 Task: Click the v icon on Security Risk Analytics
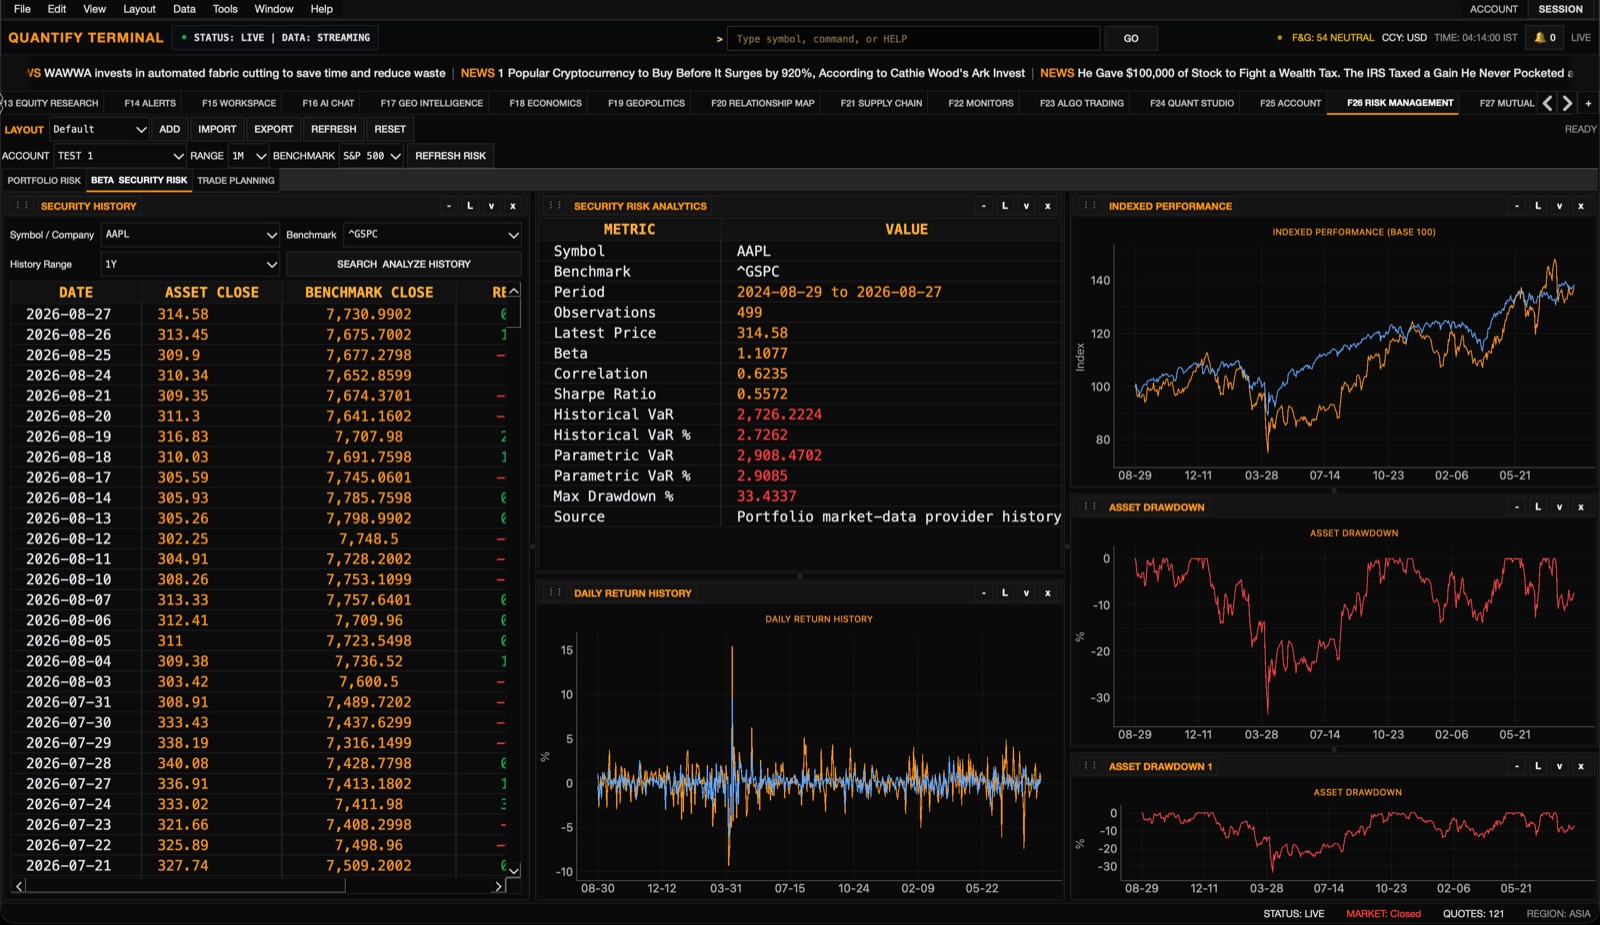pyautogui.click(x=1026, y=206)
